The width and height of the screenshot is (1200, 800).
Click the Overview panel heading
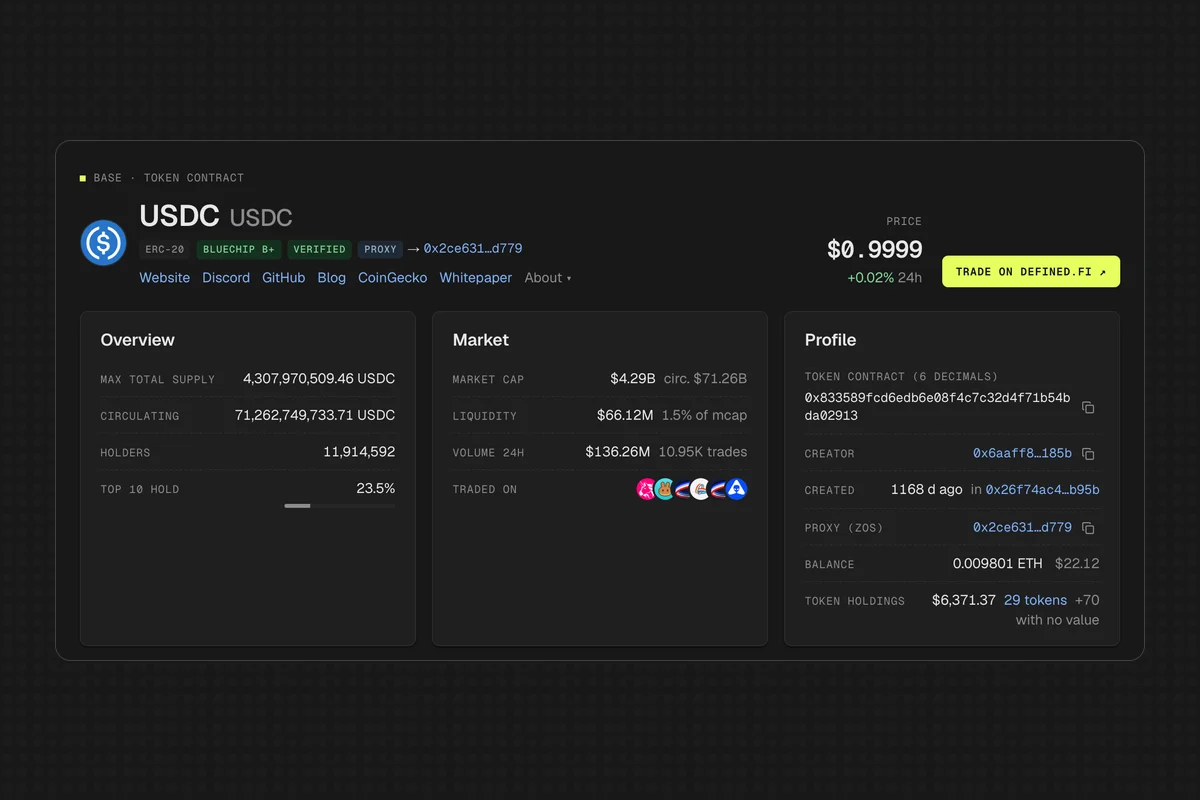(137, 340)
